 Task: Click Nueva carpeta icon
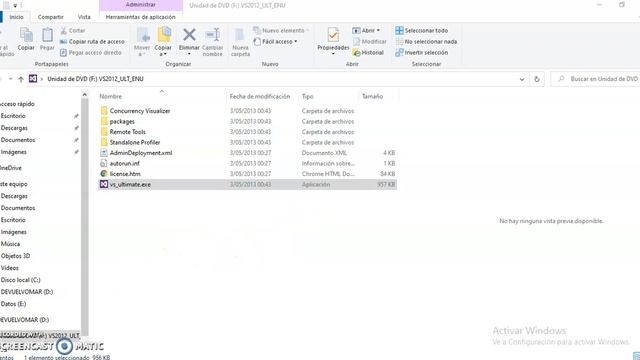click(240, 35)
